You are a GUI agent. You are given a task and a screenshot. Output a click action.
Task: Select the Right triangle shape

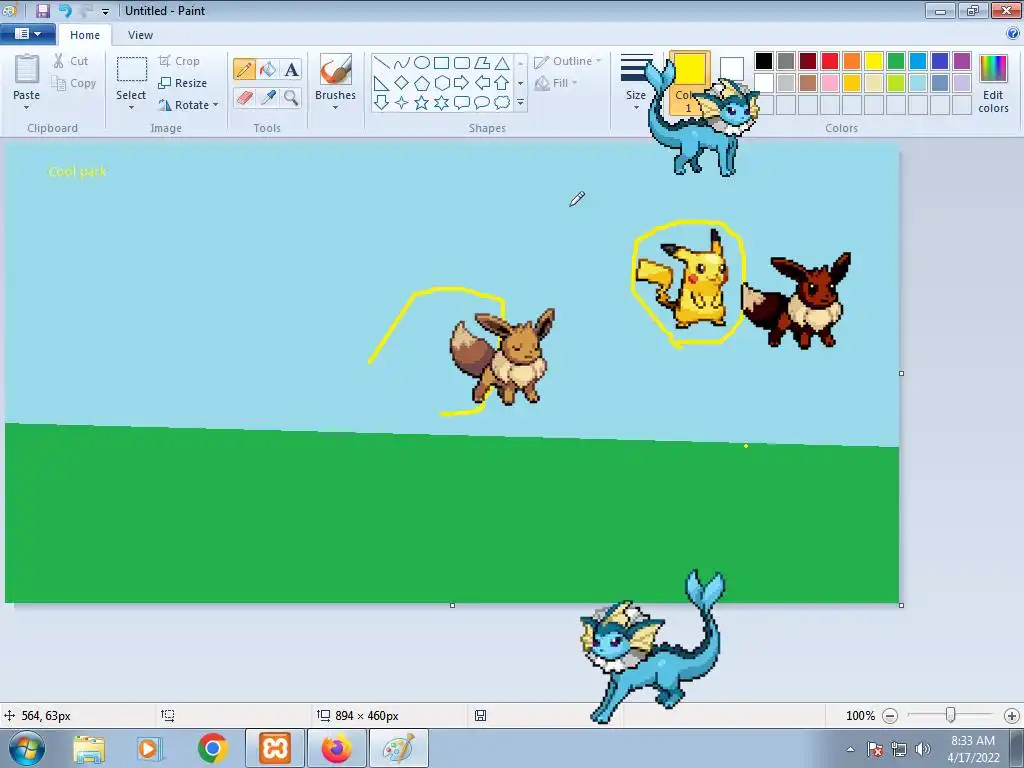382,83
